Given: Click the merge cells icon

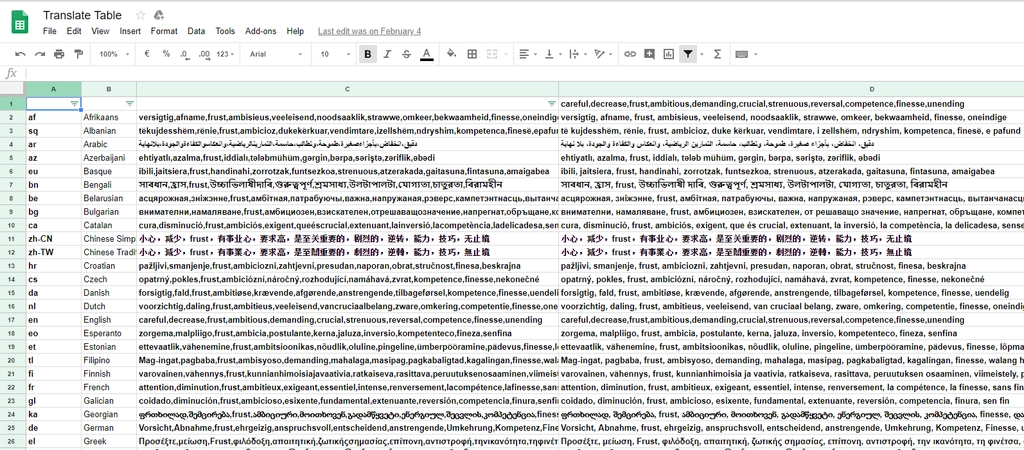Looking at the screenshot, I should (493, 54).
